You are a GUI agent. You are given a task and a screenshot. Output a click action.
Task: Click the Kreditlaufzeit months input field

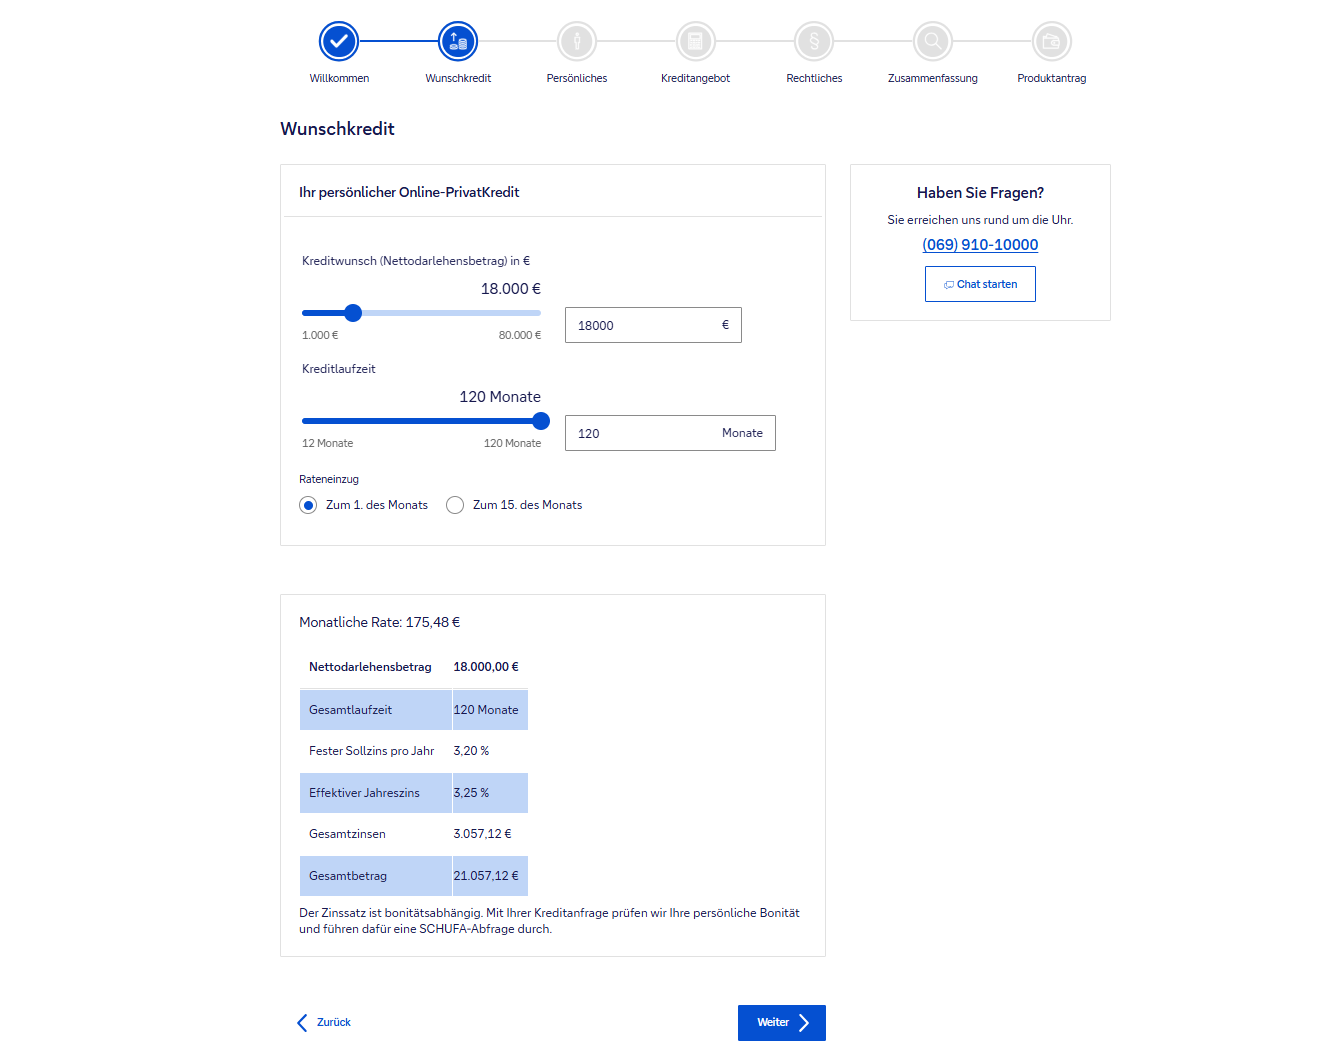[x=642, y=433]
